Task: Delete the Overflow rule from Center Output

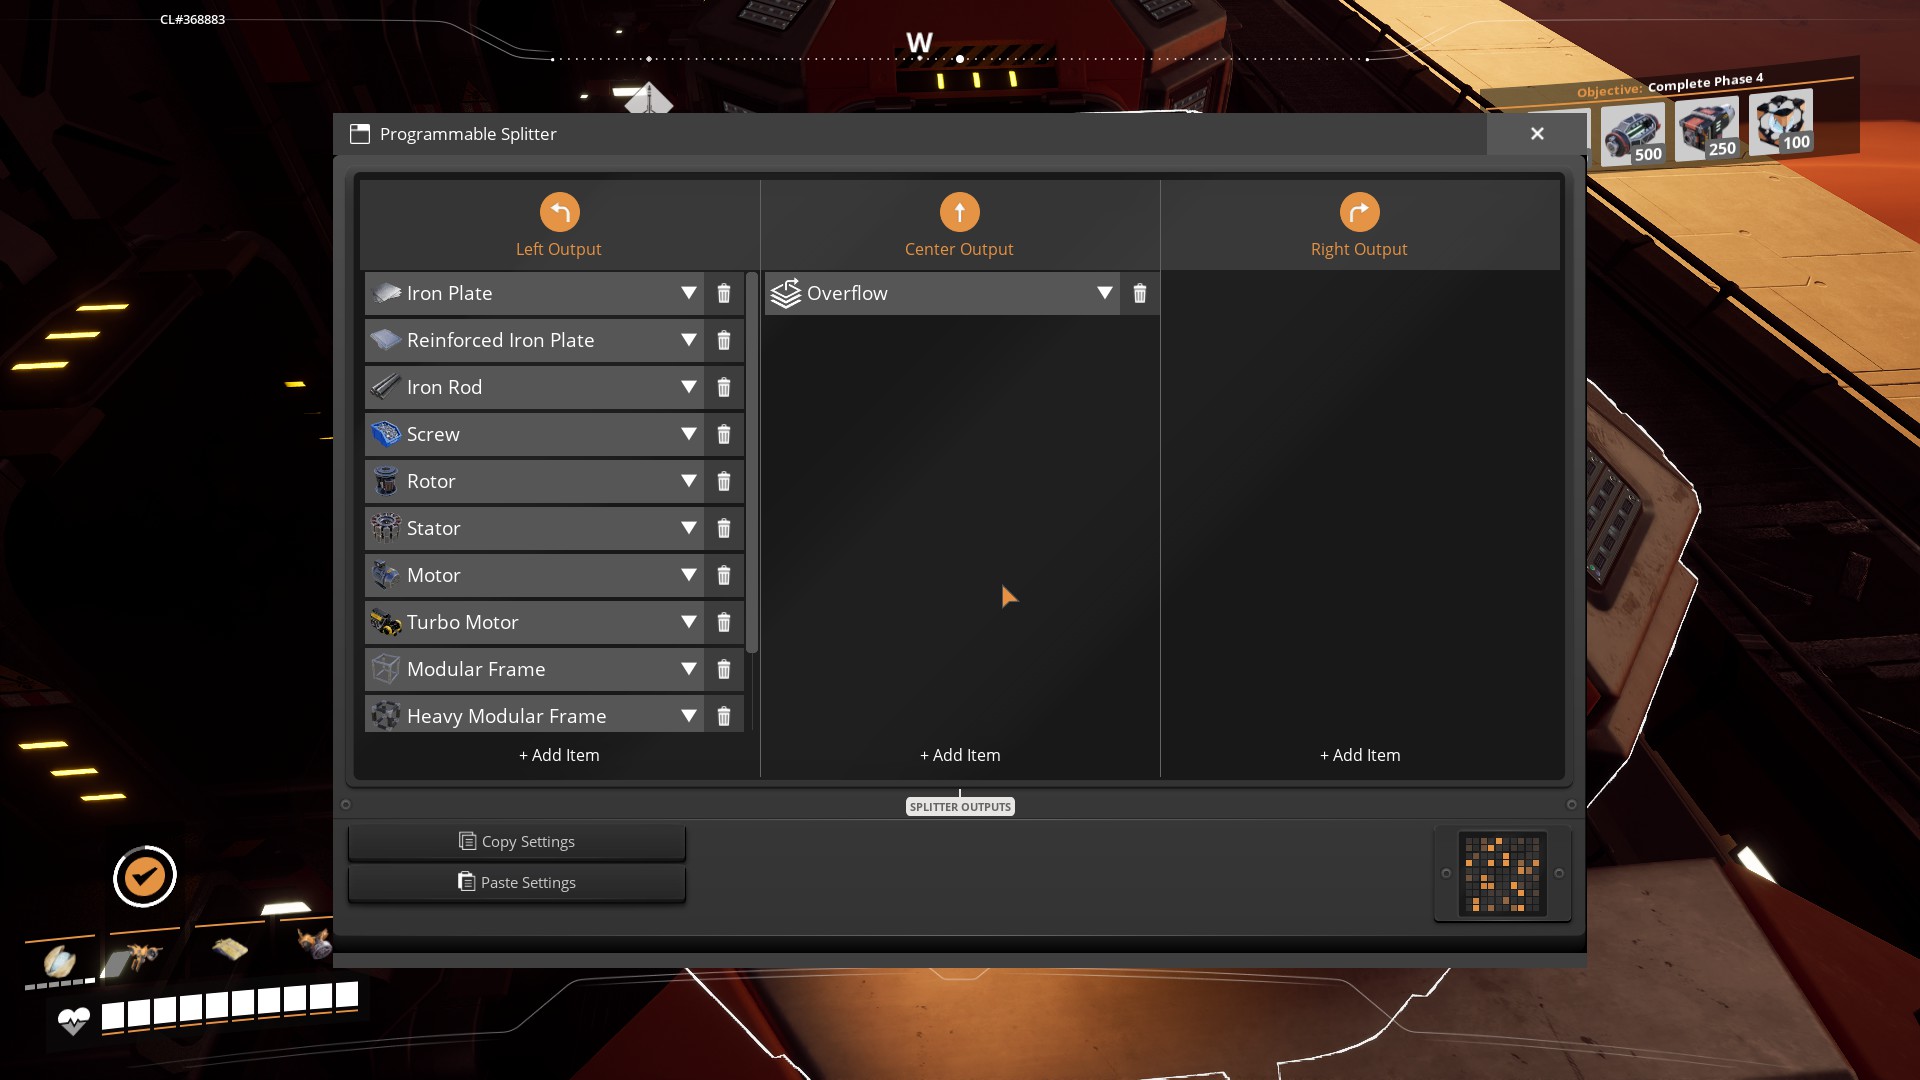Action: pyautogui.click(x=1139, y=294)
